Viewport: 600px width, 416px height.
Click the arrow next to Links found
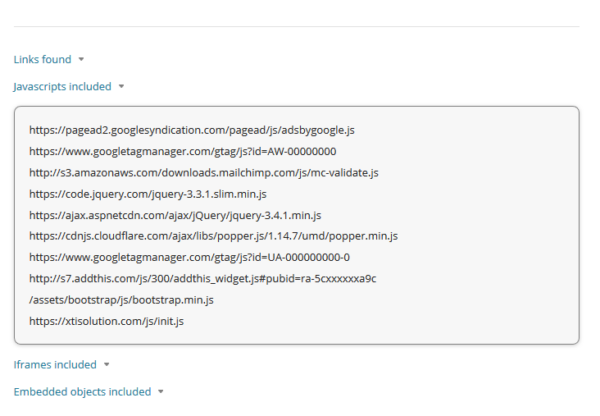tap(81, 59)
